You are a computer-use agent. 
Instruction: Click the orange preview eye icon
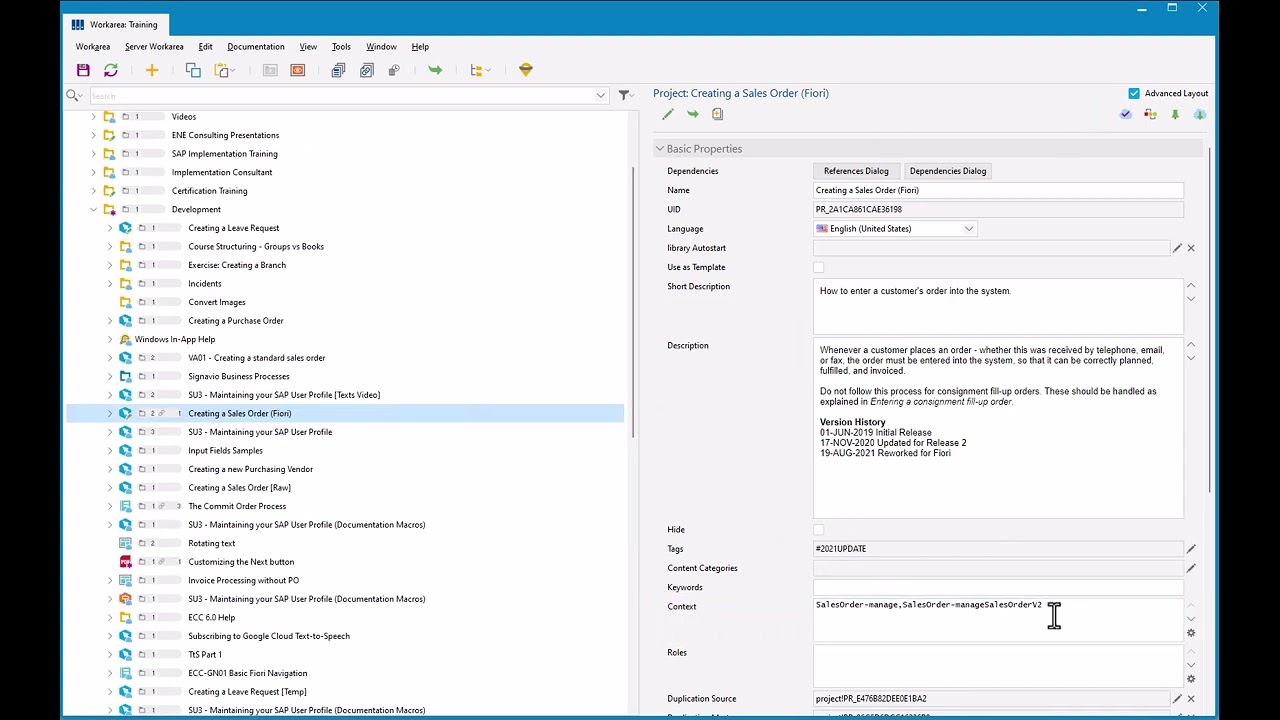click(x=297, y=70)
